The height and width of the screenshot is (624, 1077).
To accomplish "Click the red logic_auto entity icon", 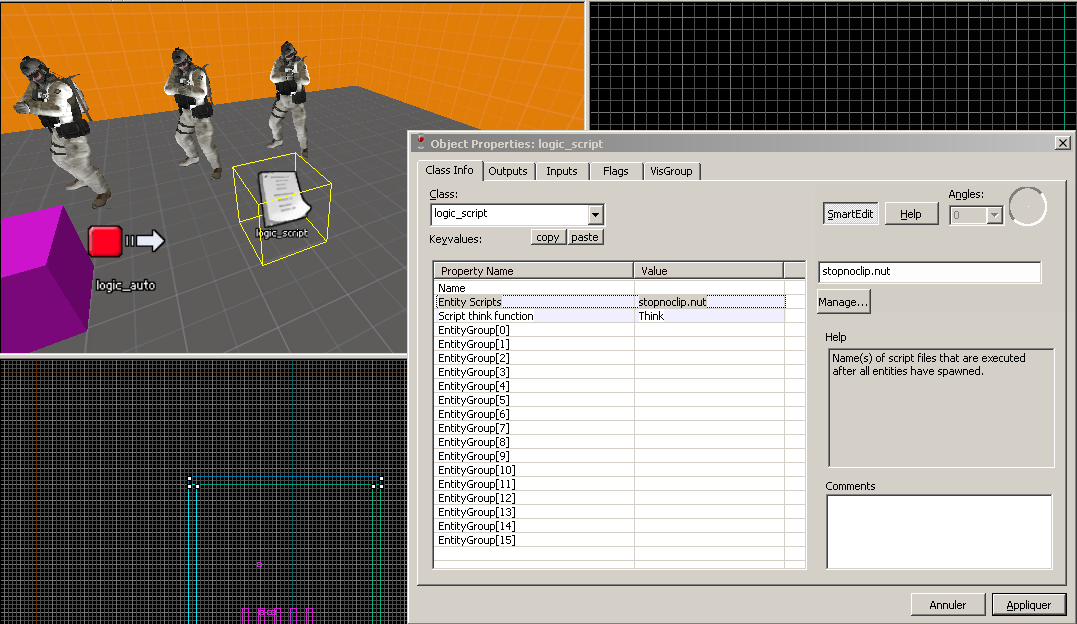I will point(105,241).
